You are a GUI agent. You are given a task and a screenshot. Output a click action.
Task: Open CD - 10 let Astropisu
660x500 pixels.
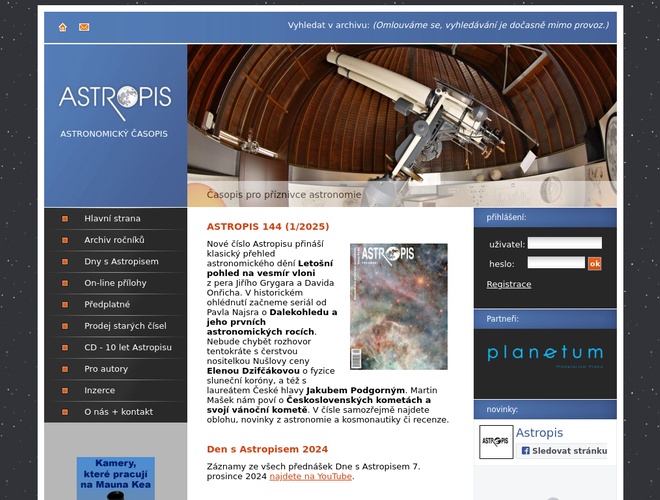pyautogui.click(x=128, y=347)
